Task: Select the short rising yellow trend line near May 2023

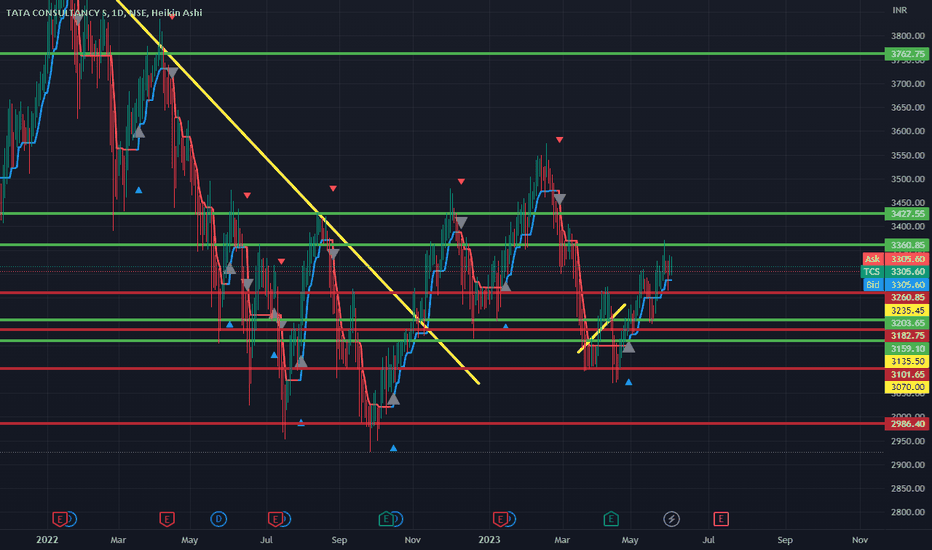Action: [602, 329]
